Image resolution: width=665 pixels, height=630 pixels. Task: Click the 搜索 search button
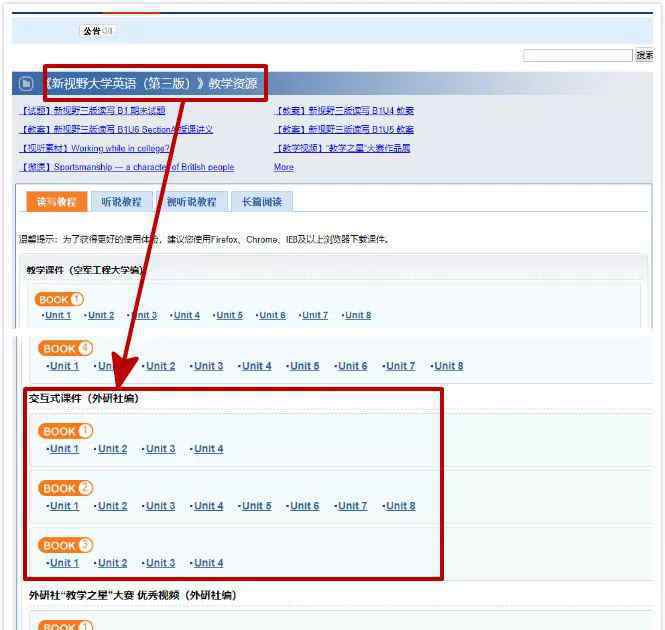pos(644,55)
